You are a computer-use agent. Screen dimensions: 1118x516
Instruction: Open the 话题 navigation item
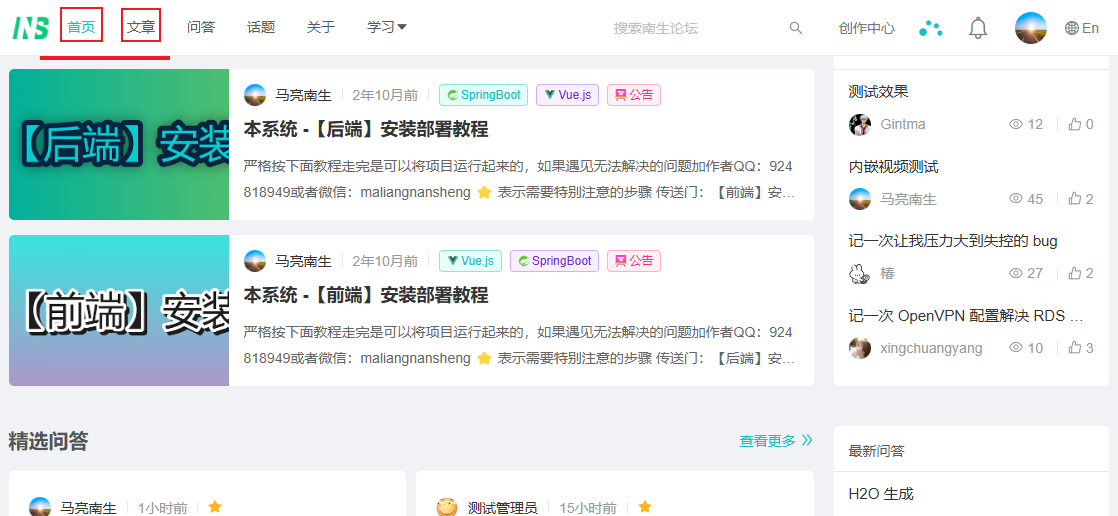(261, 27)
